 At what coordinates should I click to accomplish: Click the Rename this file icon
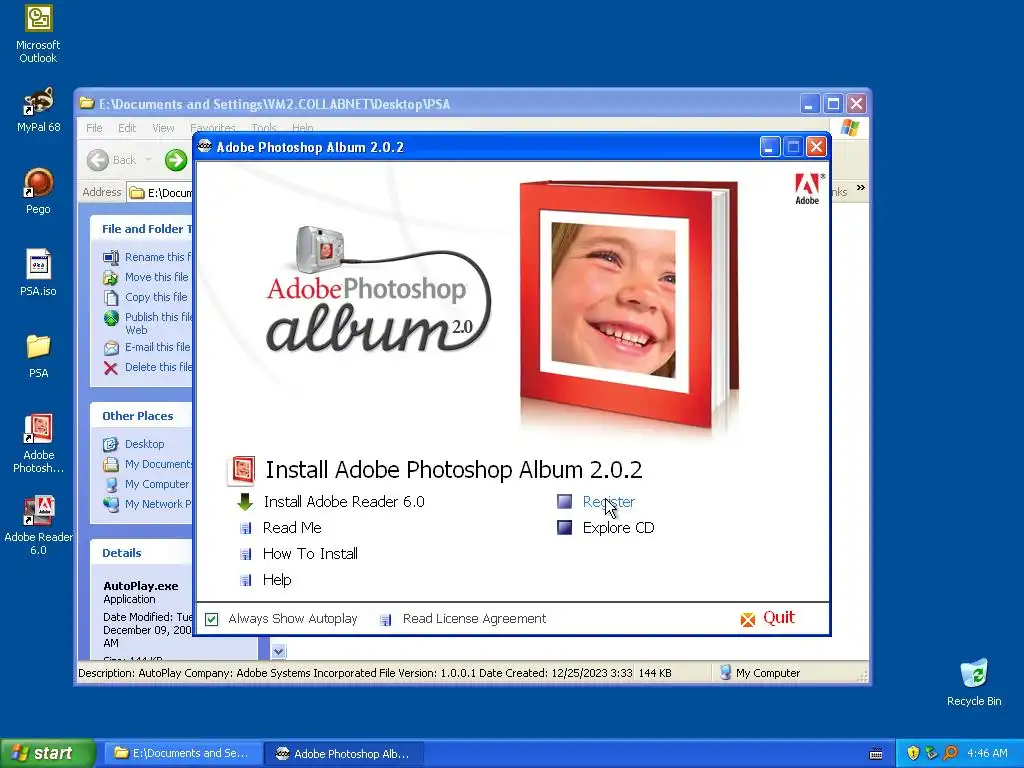[111, 257]
